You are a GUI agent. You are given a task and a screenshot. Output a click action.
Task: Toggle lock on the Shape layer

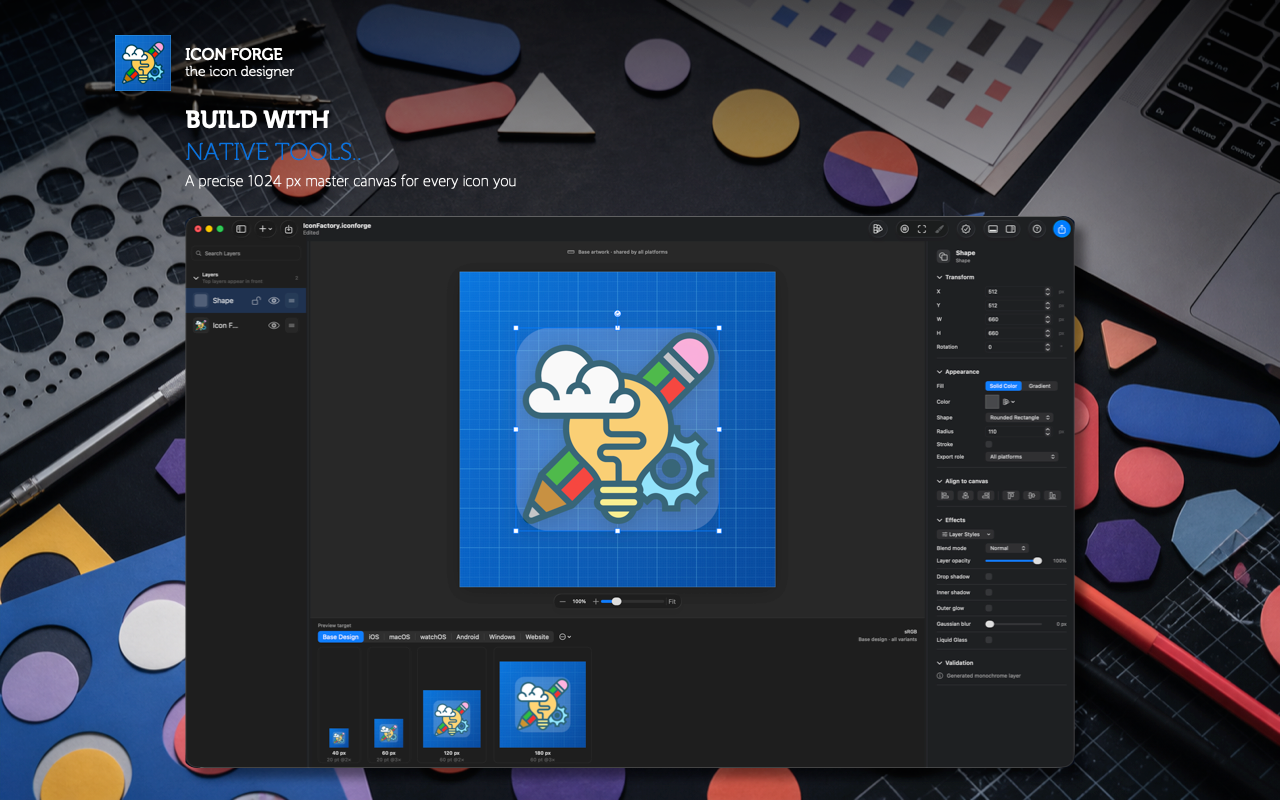pyautogui.click(x=256, y=300)
